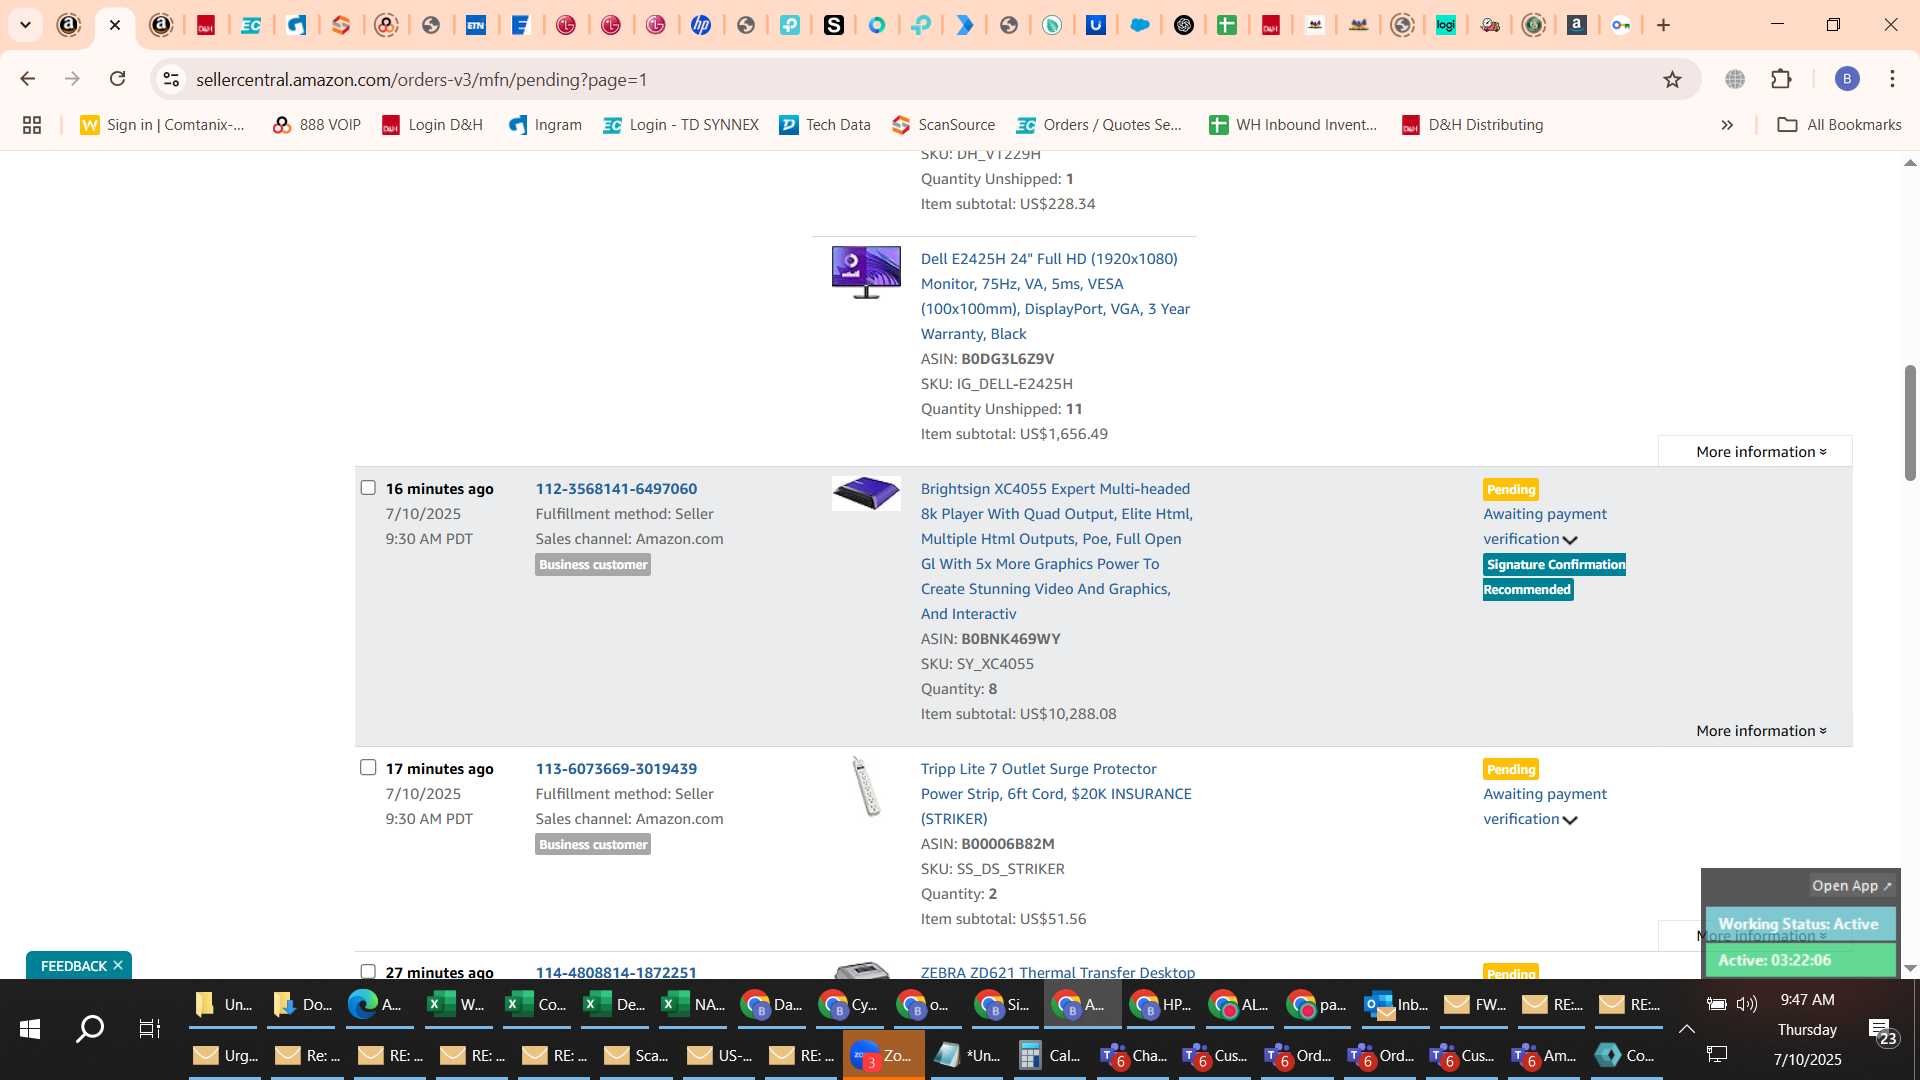
Task: Expand More information for Brightsign order
Action: tap(1761, 731)
